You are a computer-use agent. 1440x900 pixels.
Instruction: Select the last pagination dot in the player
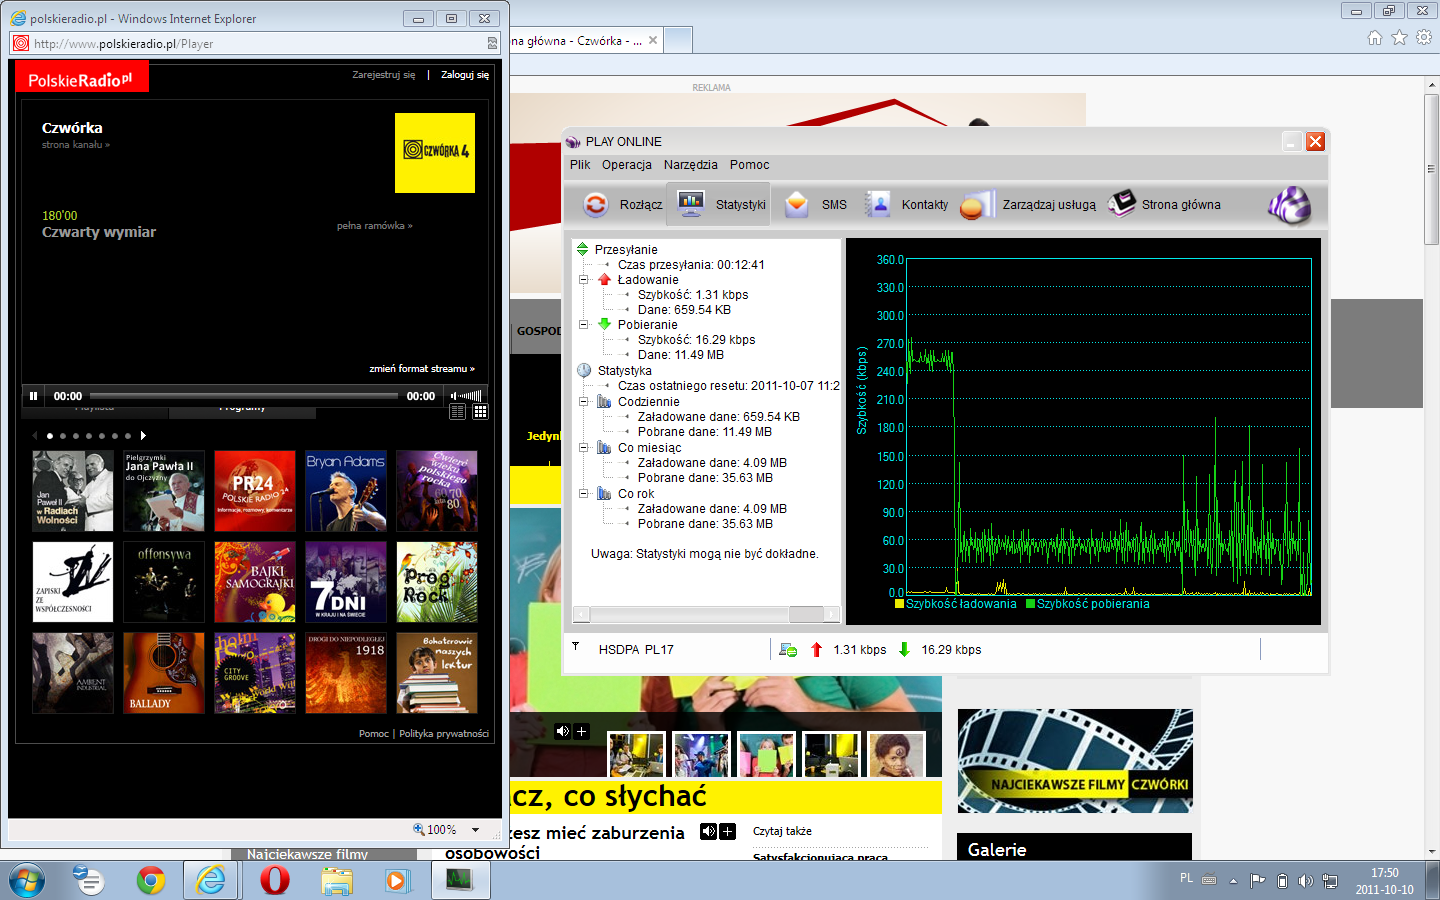coord(128,436)
